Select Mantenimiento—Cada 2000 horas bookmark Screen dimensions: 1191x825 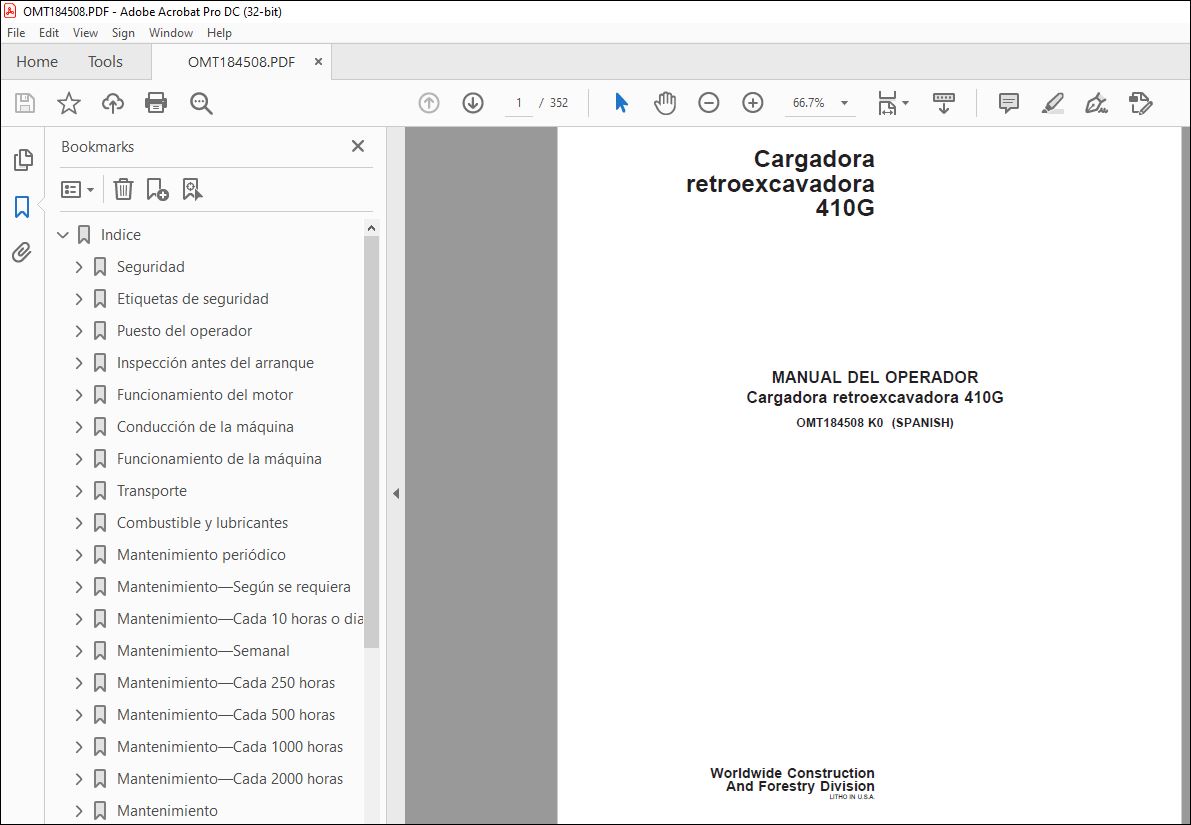tap(230, 779)
